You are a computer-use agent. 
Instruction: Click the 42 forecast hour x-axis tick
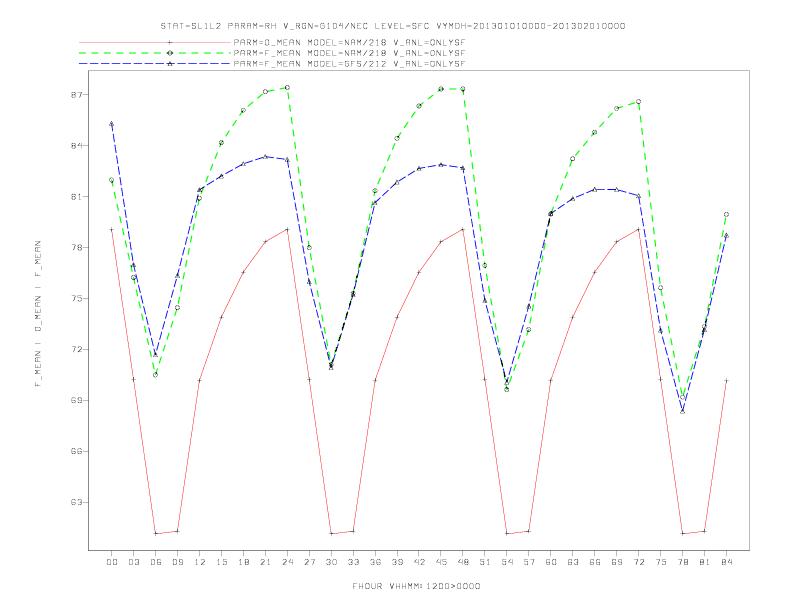point(419,562)
